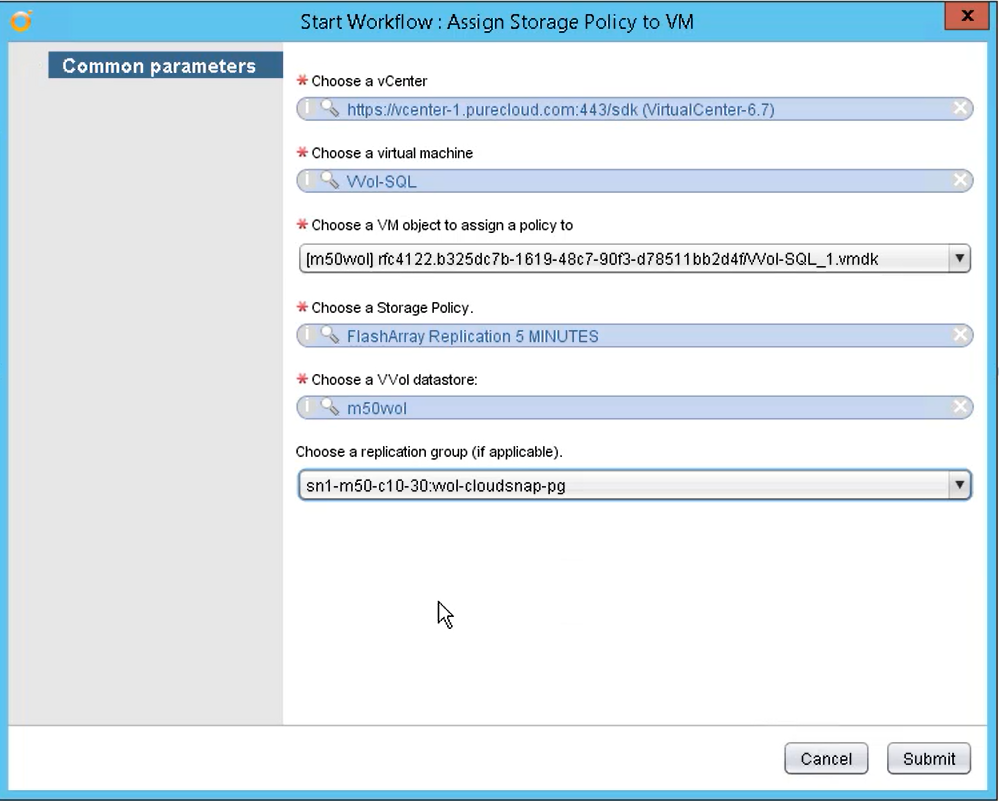Image resolution: width=999 pixels, height=802 pixels.
Task: Close the Start Workflow dialog
Action: (x=966, y=16)
